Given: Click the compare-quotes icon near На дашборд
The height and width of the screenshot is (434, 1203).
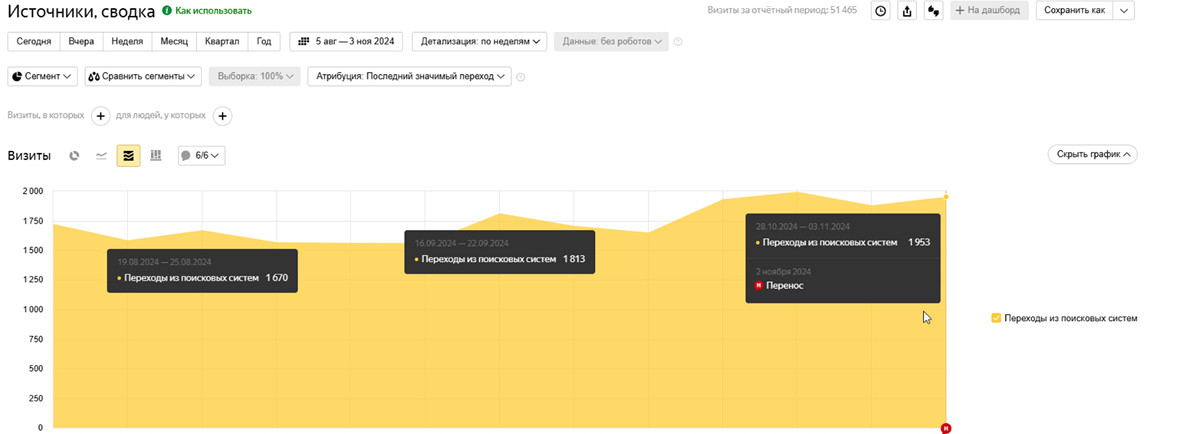Looking at the screenshot, I should pos(934,11).
